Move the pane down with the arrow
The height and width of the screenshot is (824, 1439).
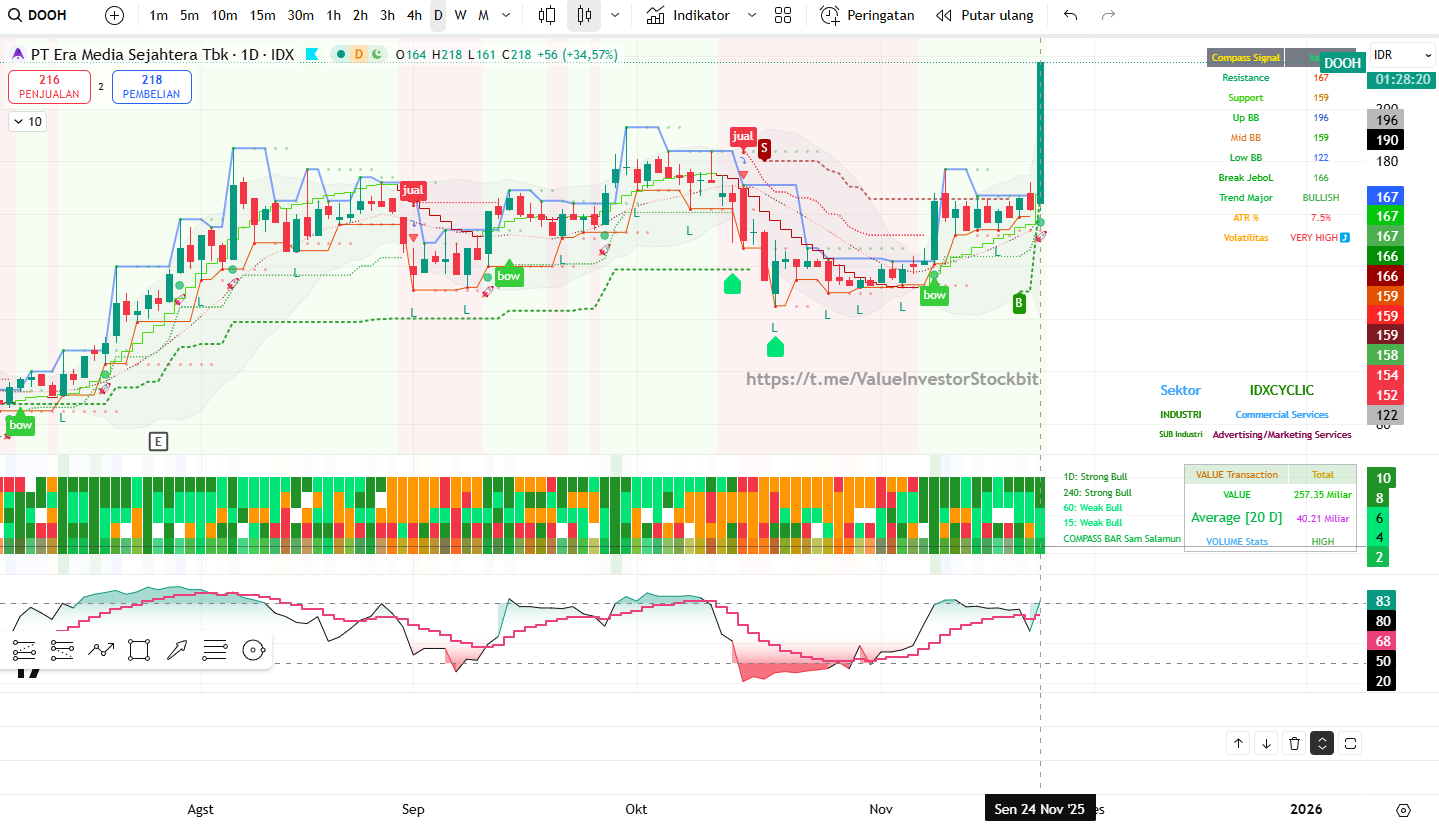click(x=1266, y=743)
